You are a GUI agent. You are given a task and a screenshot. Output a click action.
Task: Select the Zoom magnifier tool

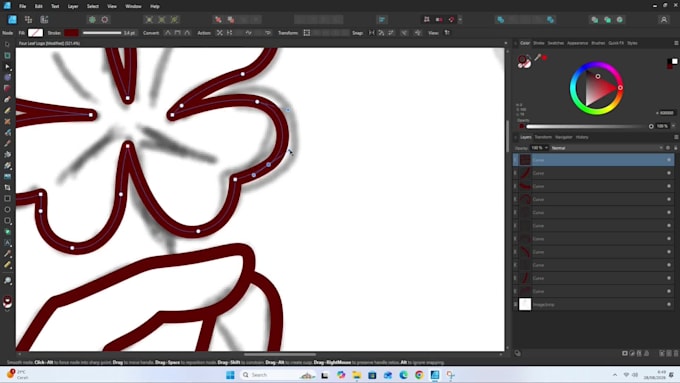click(7, 281)
